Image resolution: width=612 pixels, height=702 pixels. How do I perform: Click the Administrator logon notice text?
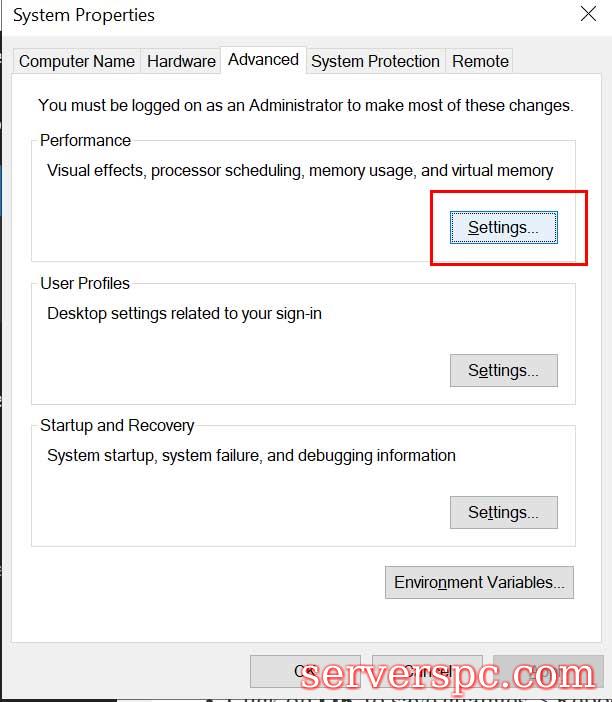pyautogui.click(x=305, y=105)
